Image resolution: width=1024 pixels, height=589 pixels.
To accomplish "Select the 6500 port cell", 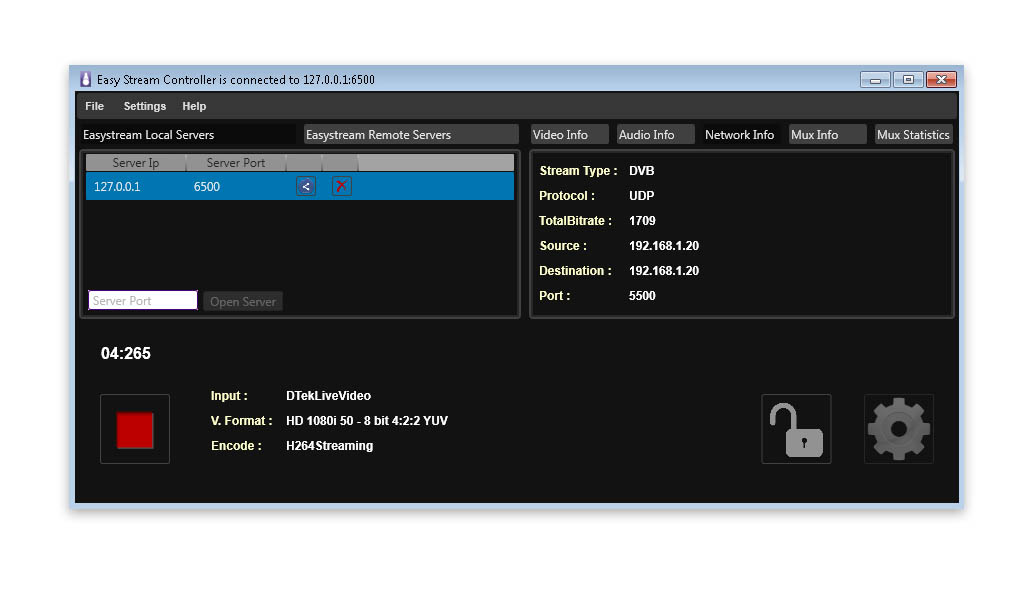I will coord(207,187).
